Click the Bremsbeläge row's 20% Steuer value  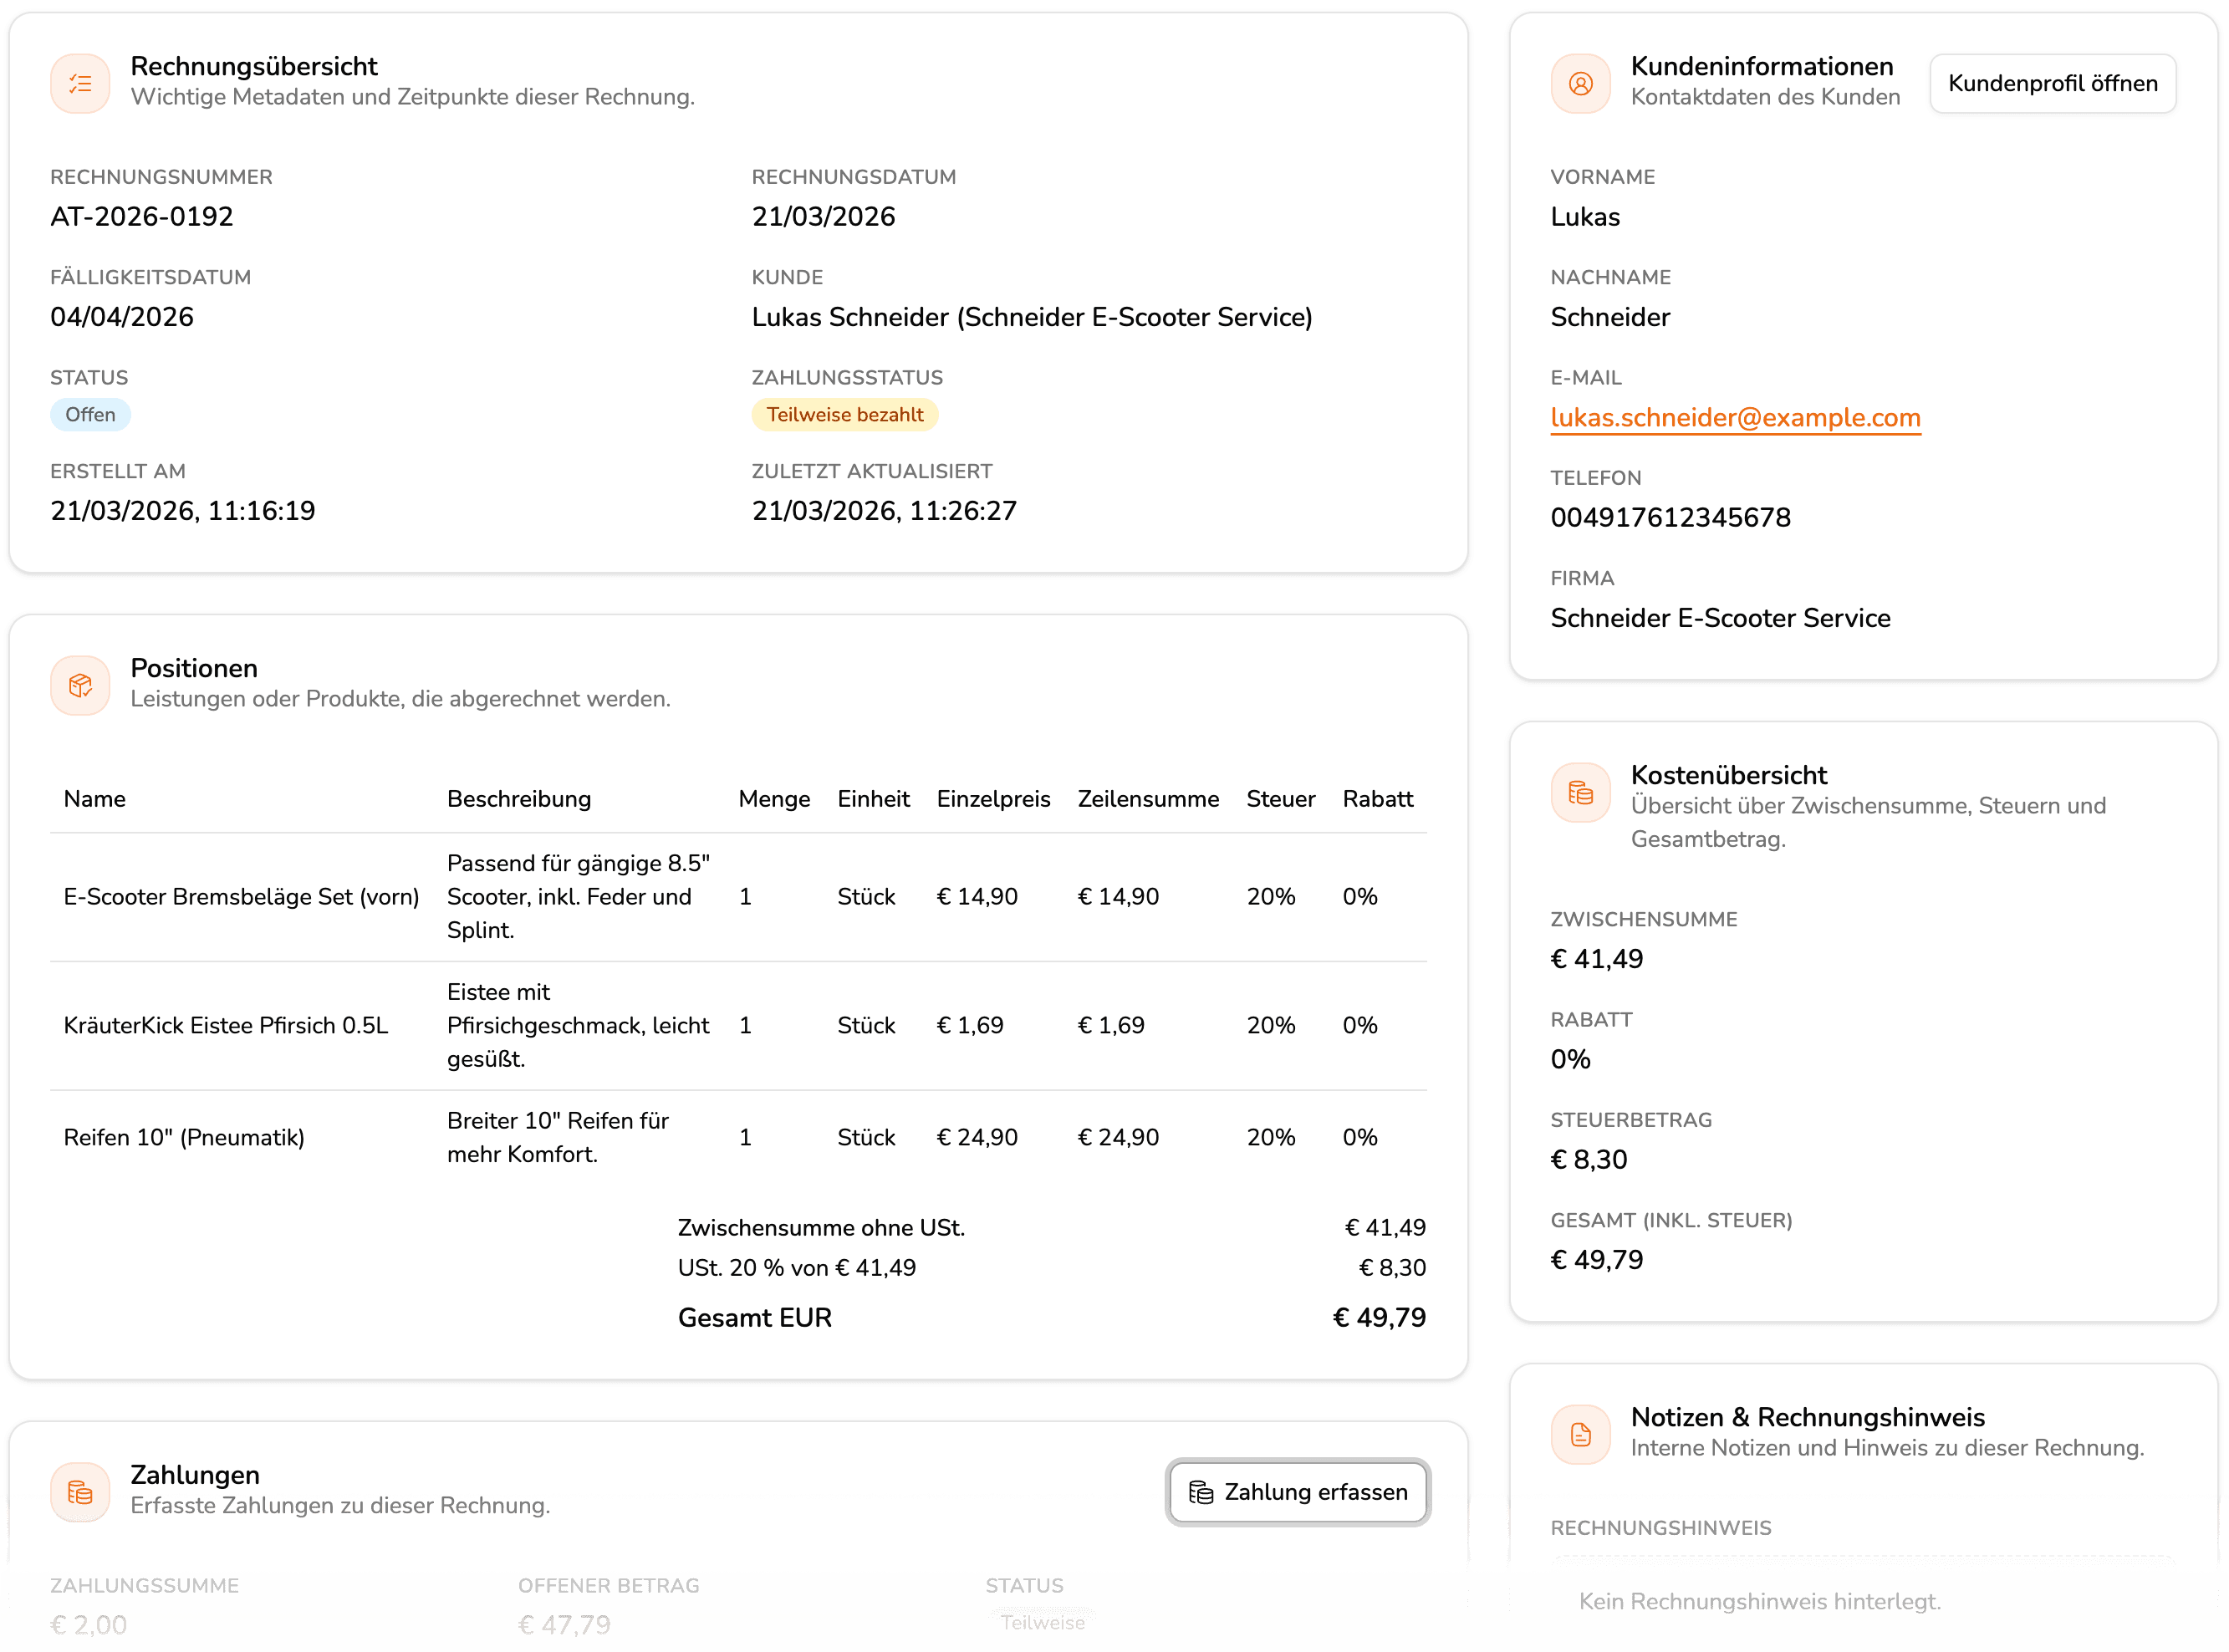tap(1270, 896)
